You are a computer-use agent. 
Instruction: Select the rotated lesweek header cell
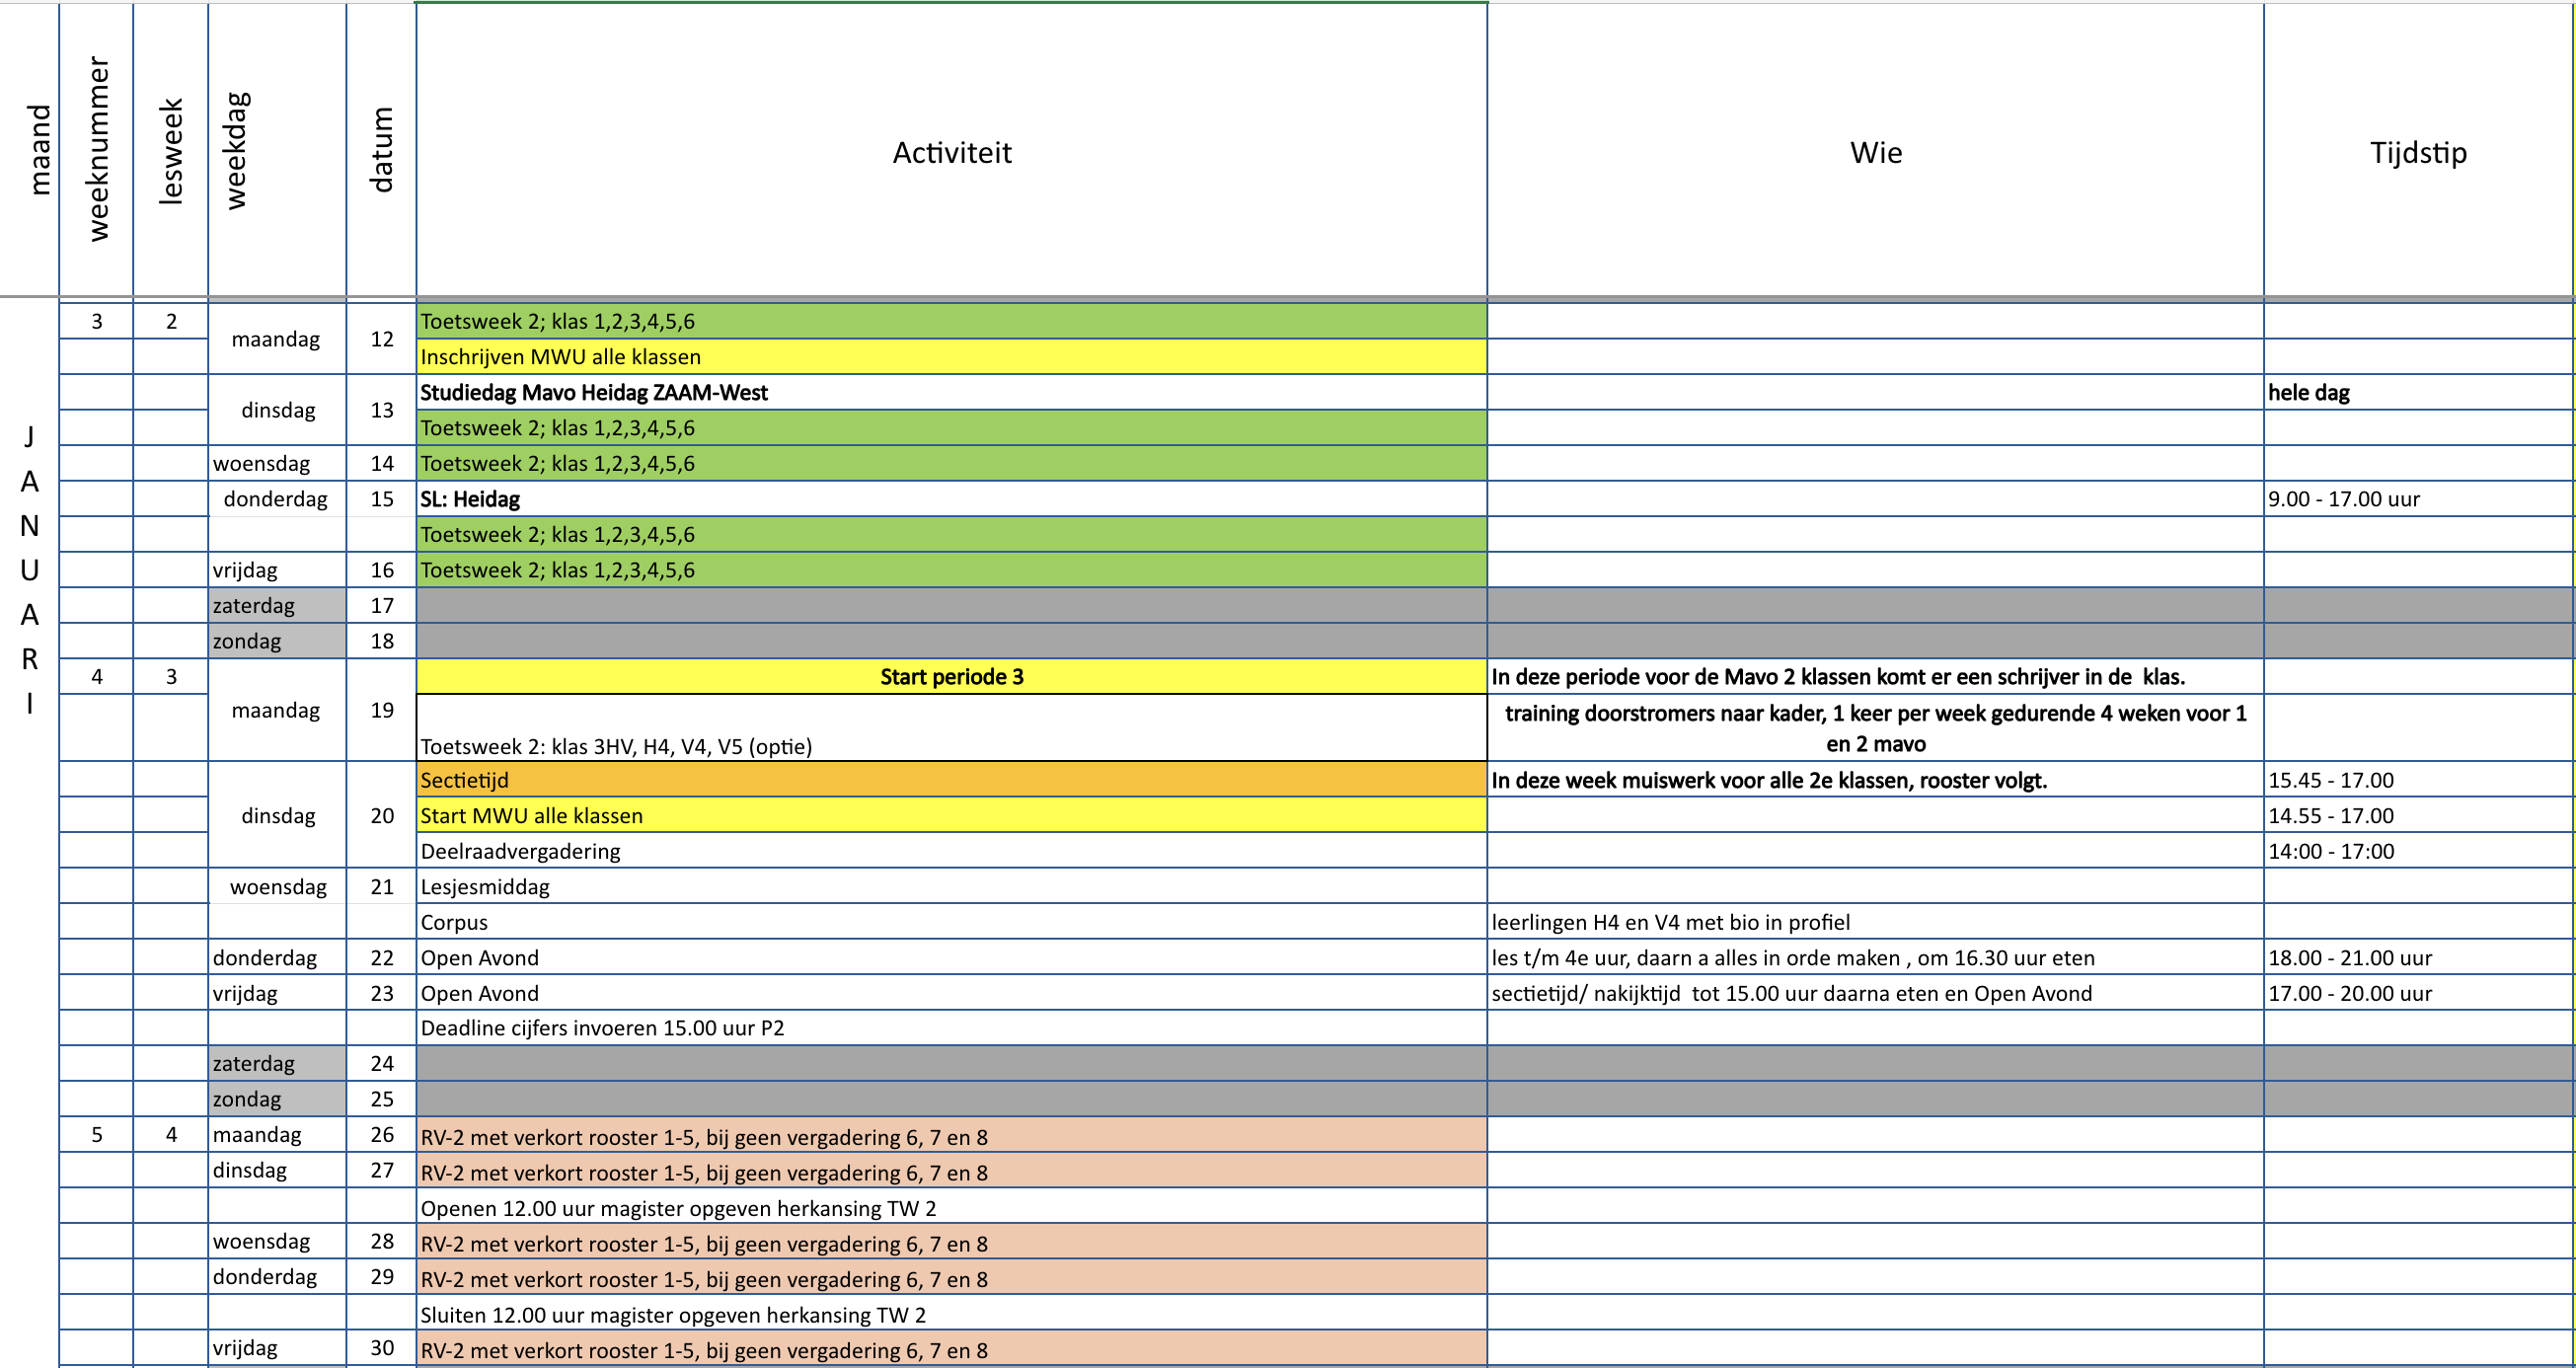[171, 150]
